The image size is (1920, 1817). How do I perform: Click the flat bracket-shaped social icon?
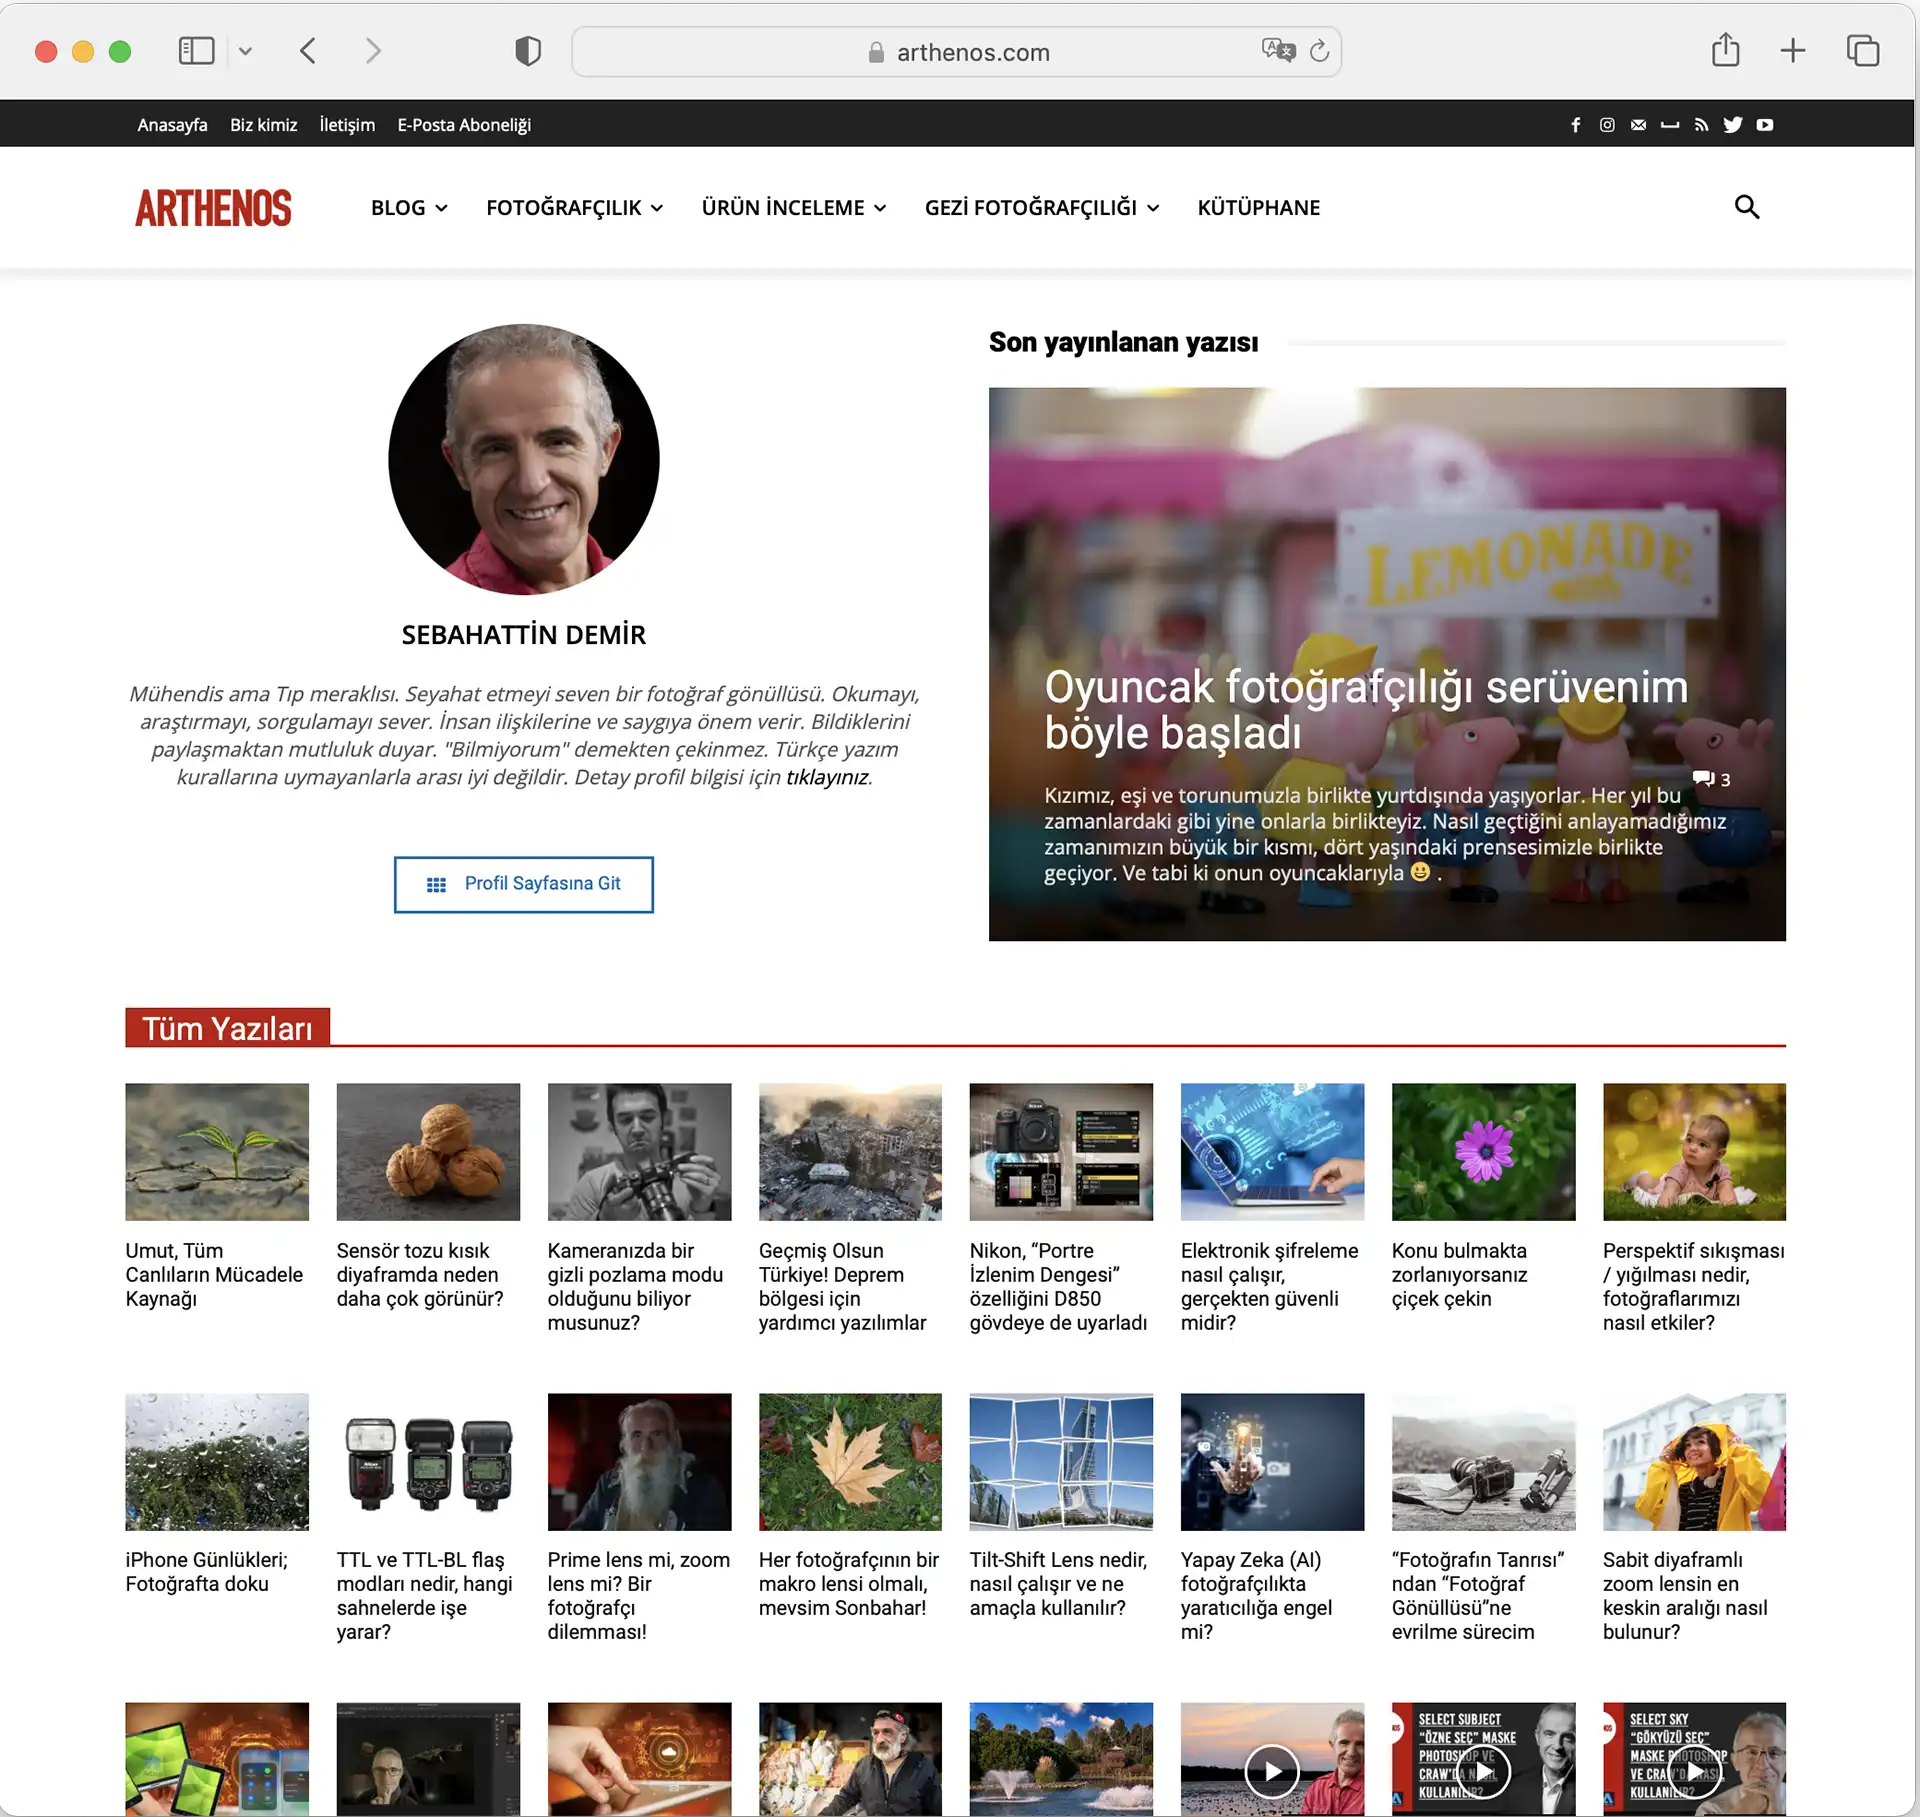(x=1670, y=125)
